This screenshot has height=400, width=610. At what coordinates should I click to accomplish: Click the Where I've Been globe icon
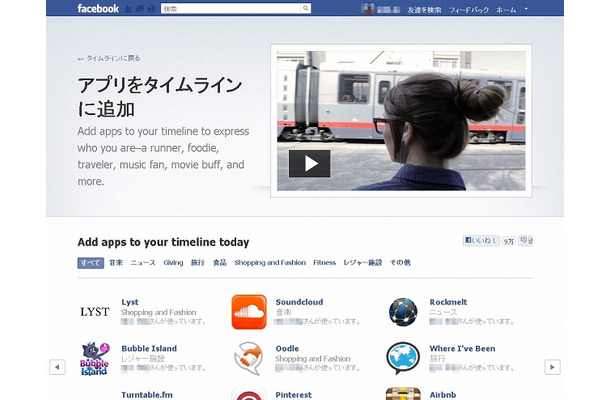pos(403,358)
